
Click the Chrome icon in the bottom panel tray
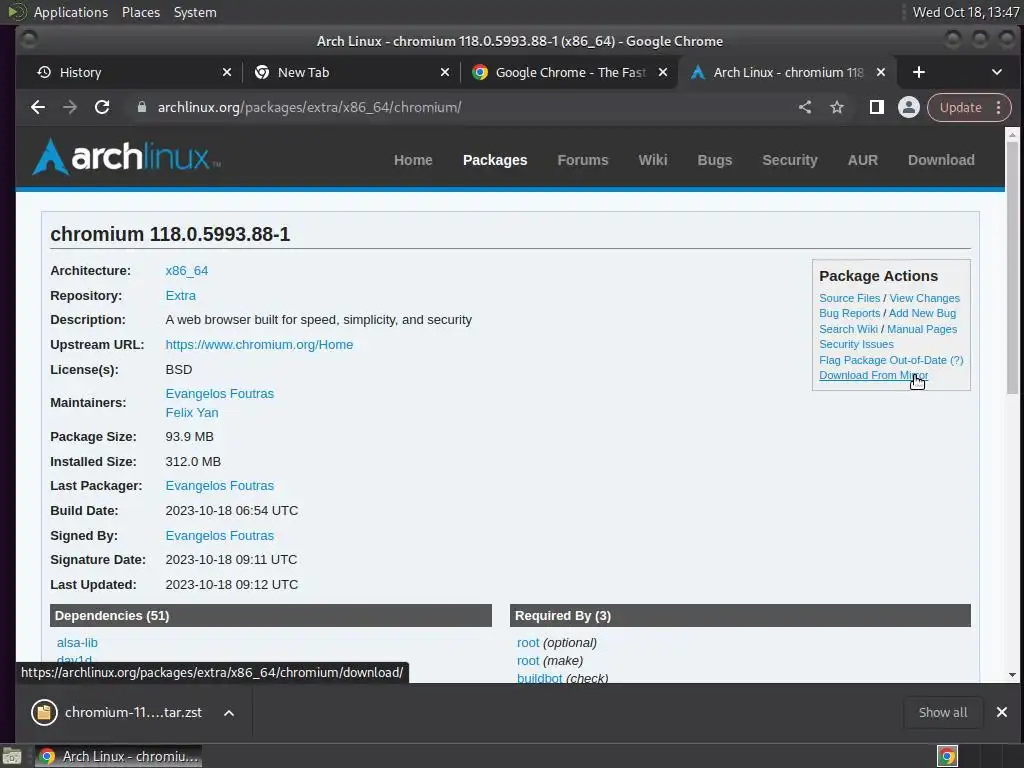tap(947, 756)
